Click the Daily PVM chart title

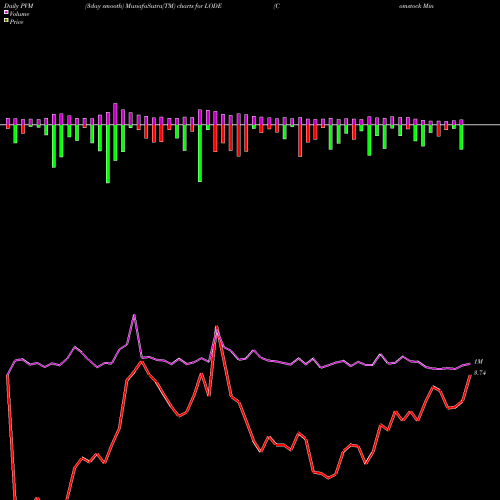(x=19, y=6)
